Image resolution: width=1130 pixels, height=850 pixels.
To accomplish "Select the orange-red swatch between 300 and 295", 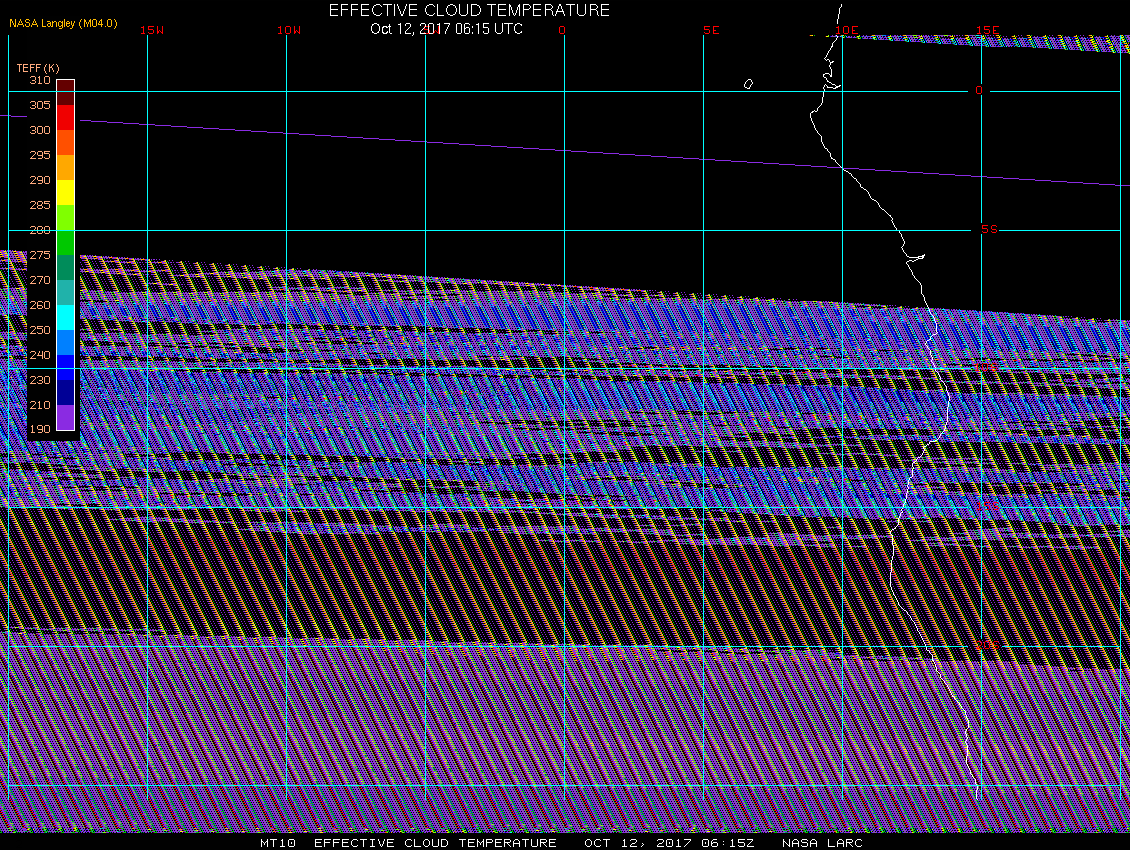I will coord(66,143).
